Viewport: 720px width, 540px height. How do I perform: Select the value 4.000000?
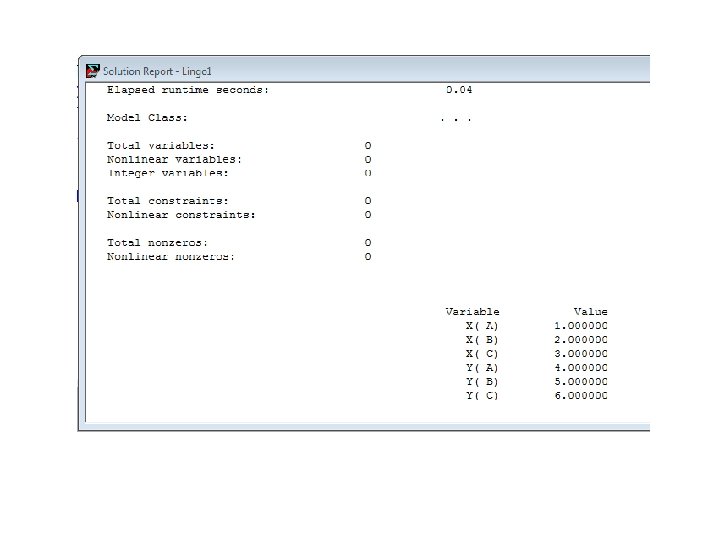pos(581,368)
